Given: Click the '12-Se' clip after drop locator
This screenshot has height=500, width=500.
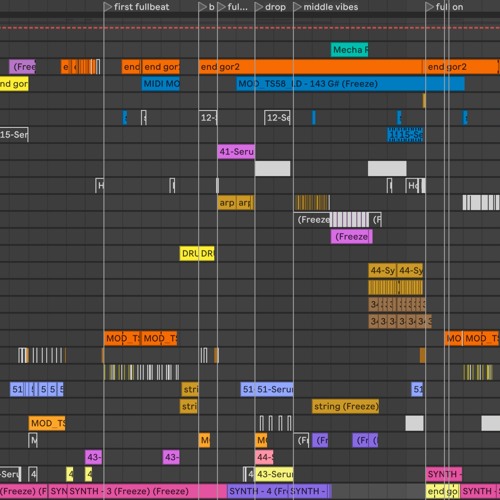Looking at the screenshot, I should coord(277,118).
